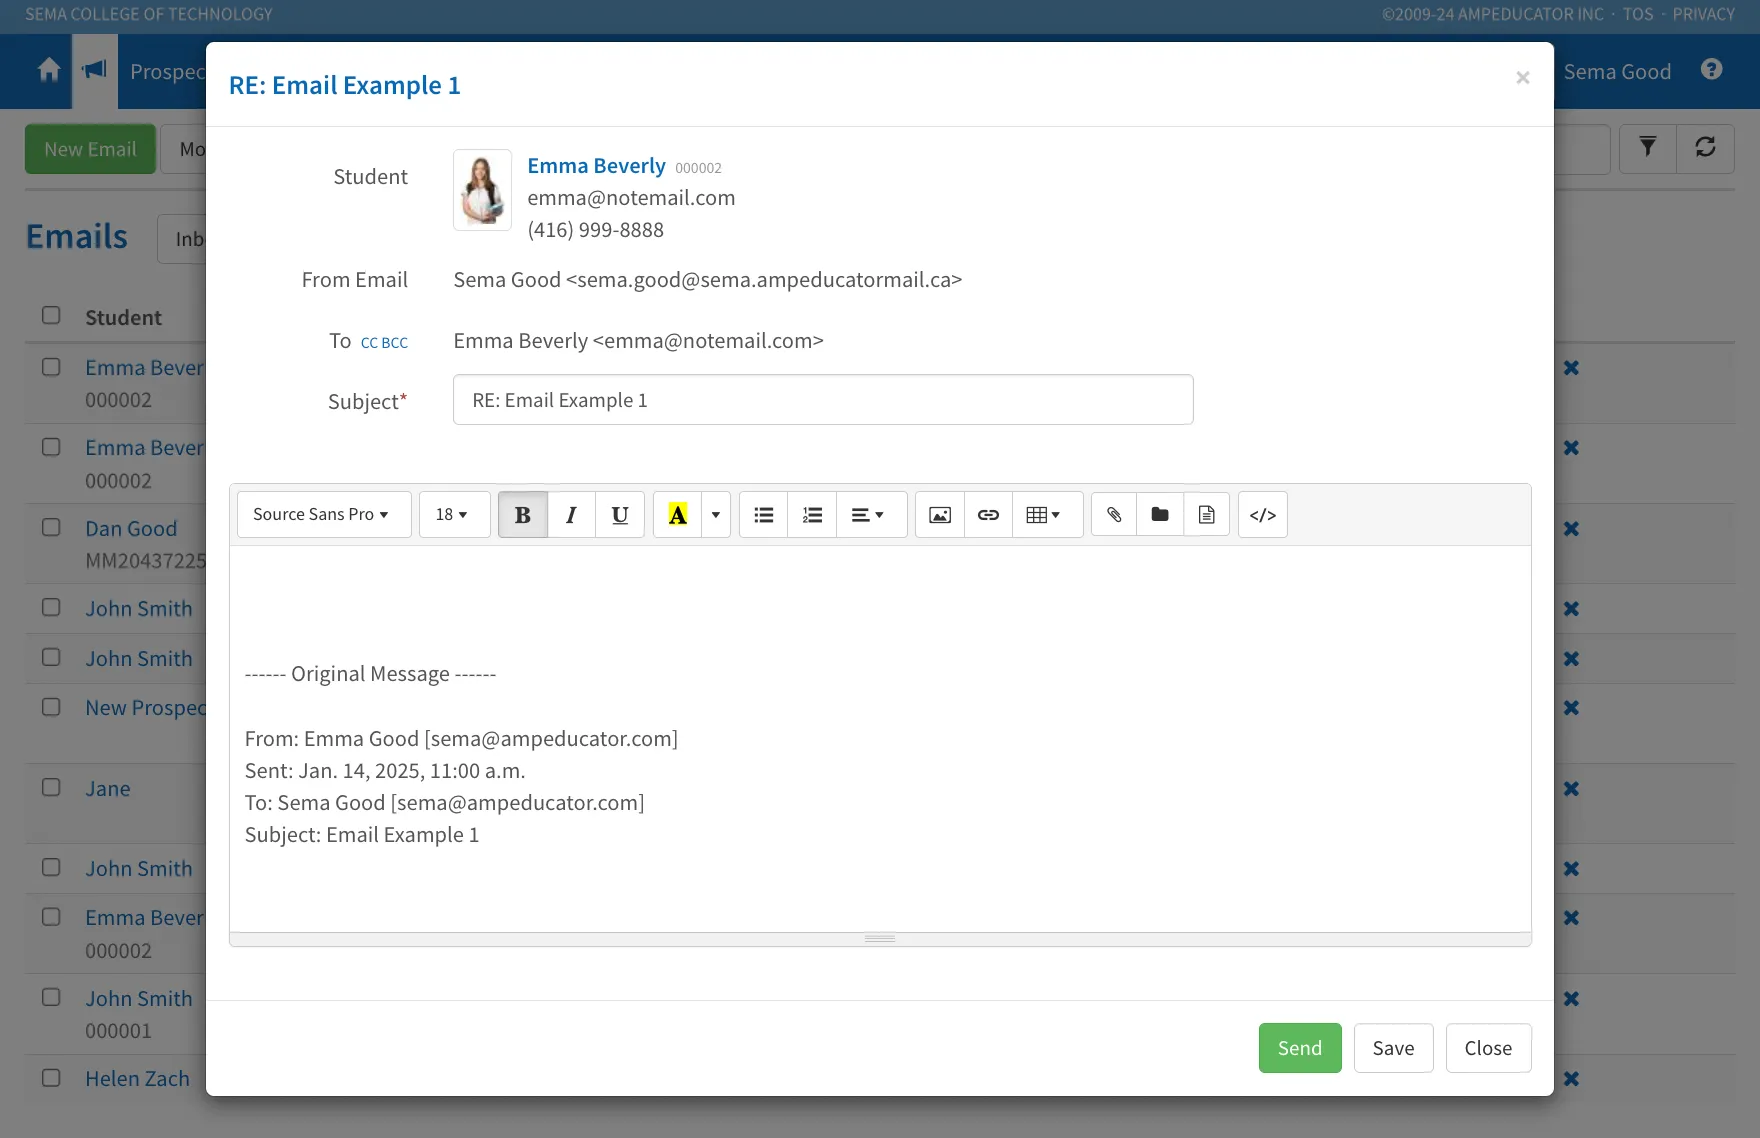Delete the Dan Good email row
The image size is (1760, 1138).
coord(1571,528)
